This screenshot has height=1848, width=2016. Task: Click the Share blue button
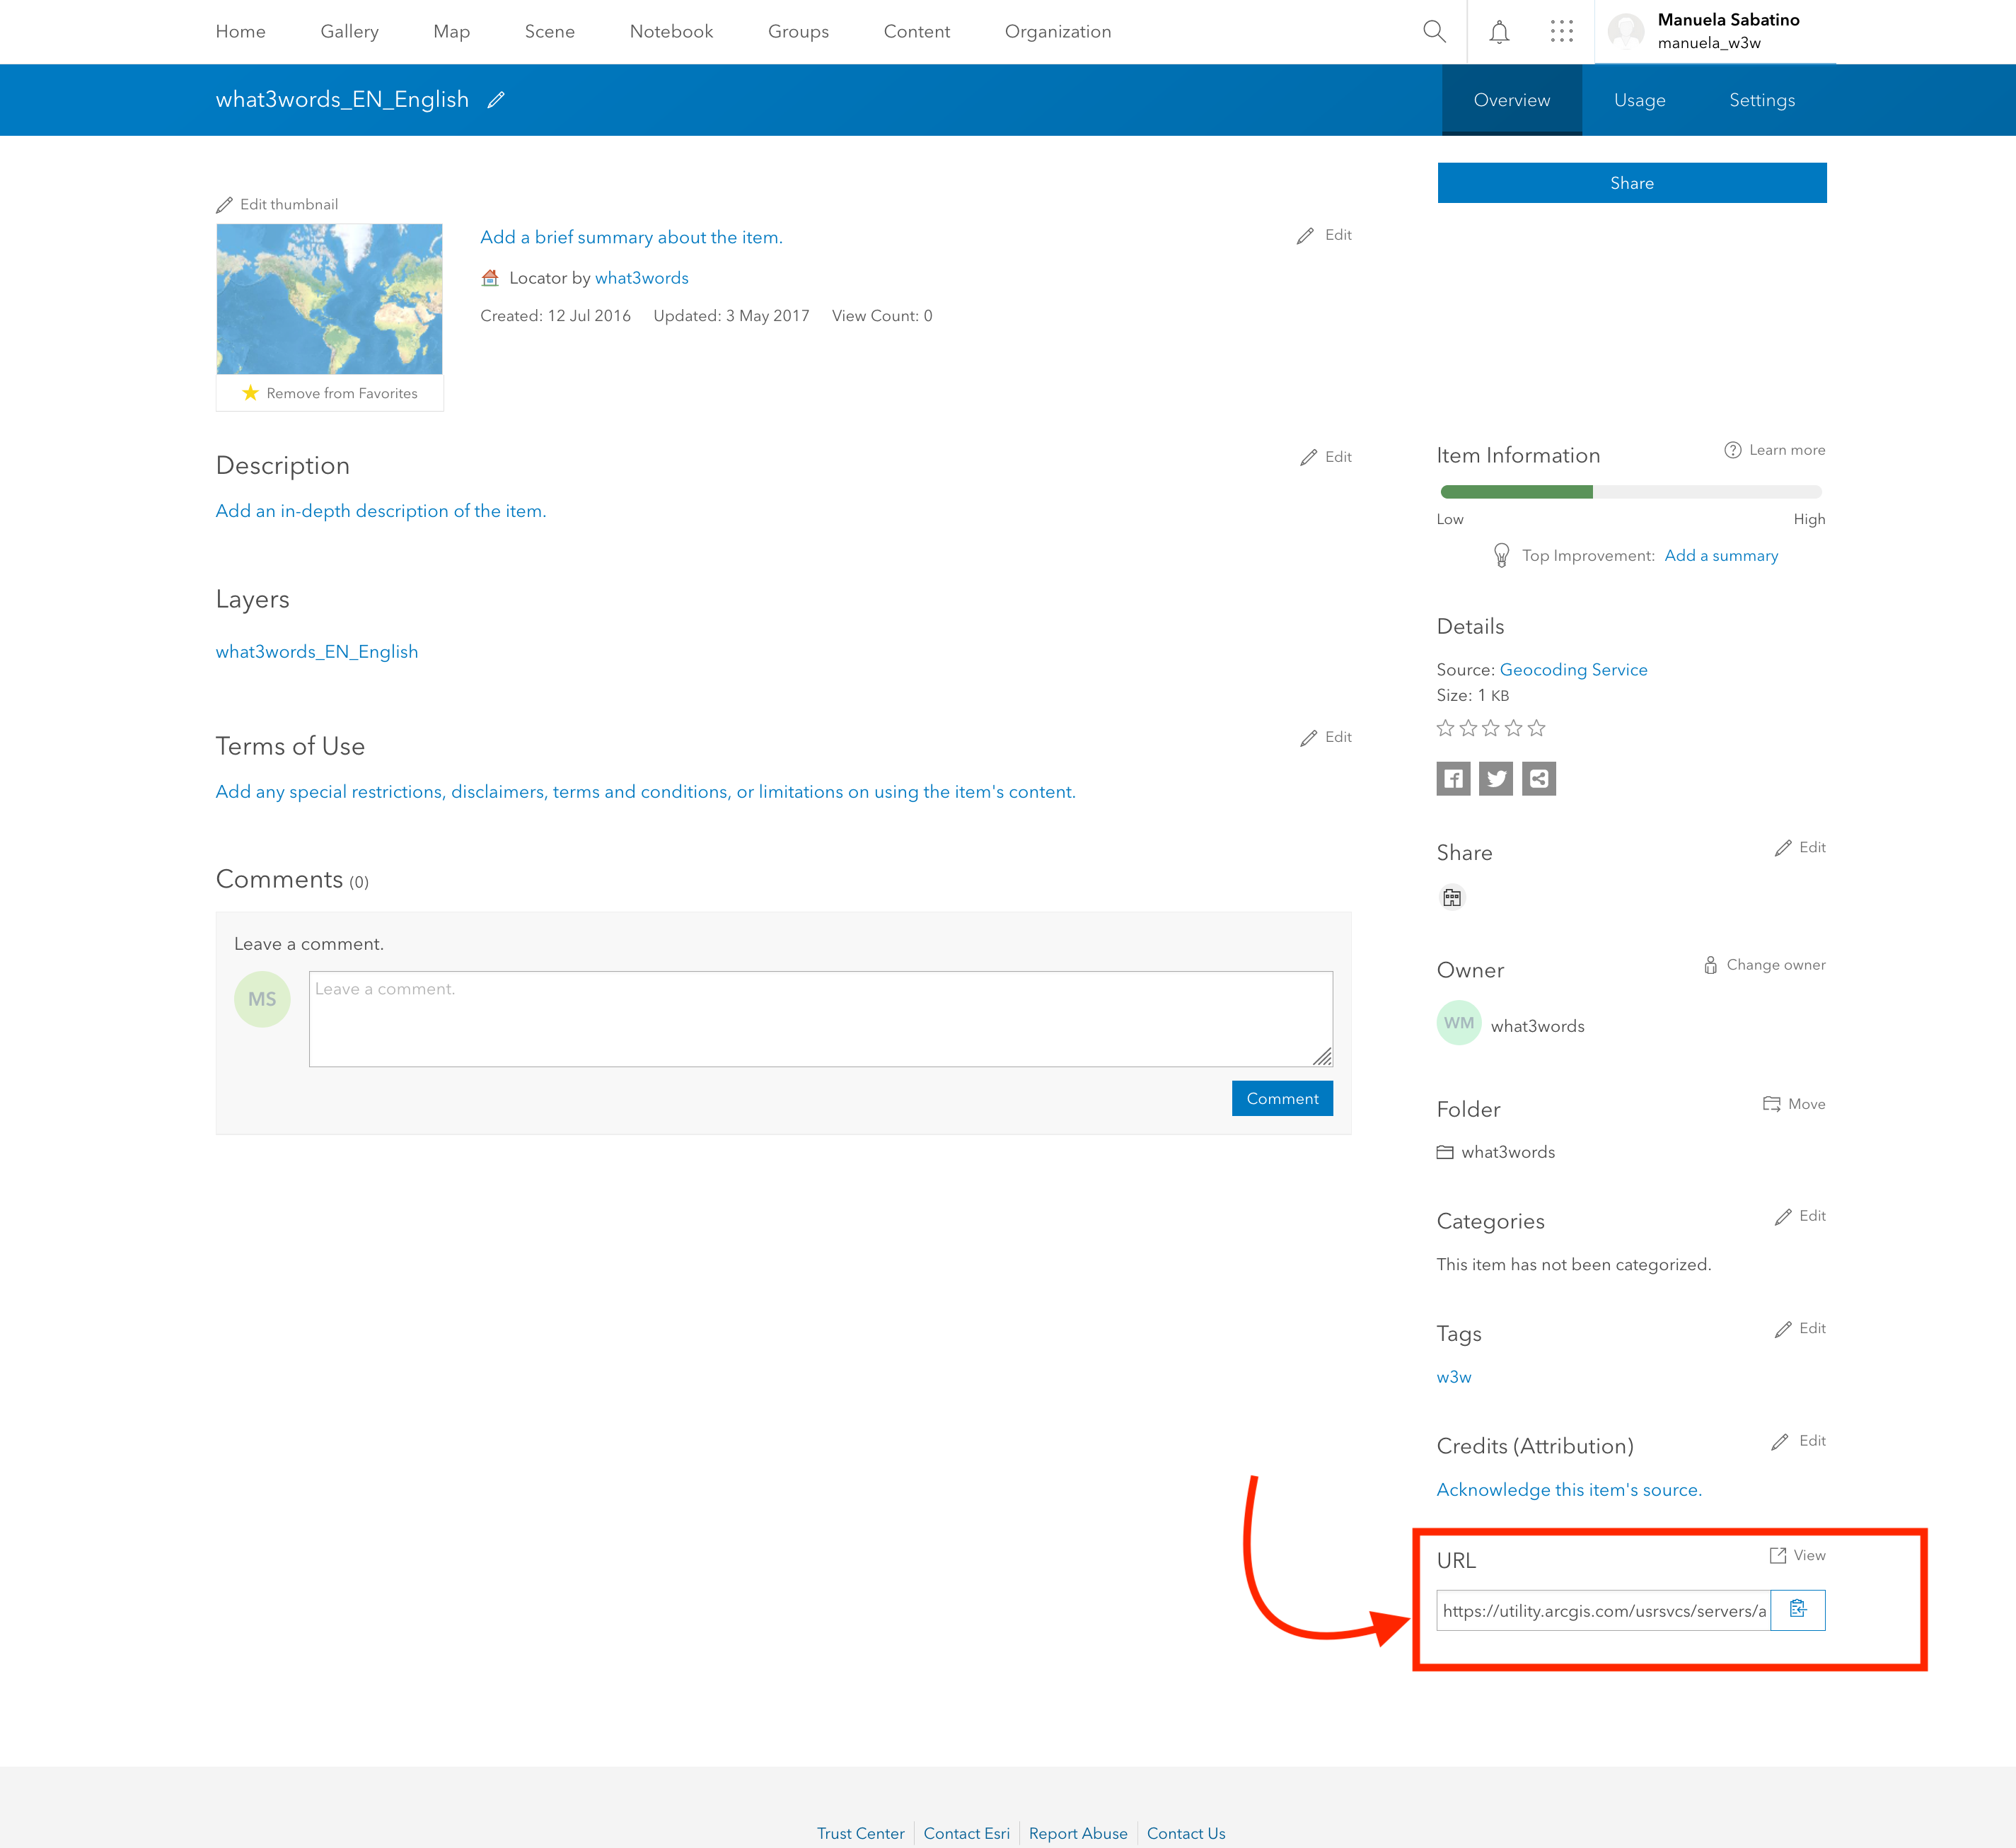pyautogui.click(x=1631, y=181)
